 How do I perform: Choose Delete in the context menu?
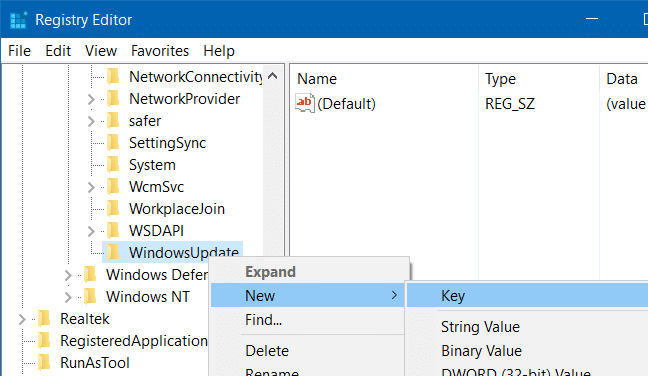coord(307,351)
